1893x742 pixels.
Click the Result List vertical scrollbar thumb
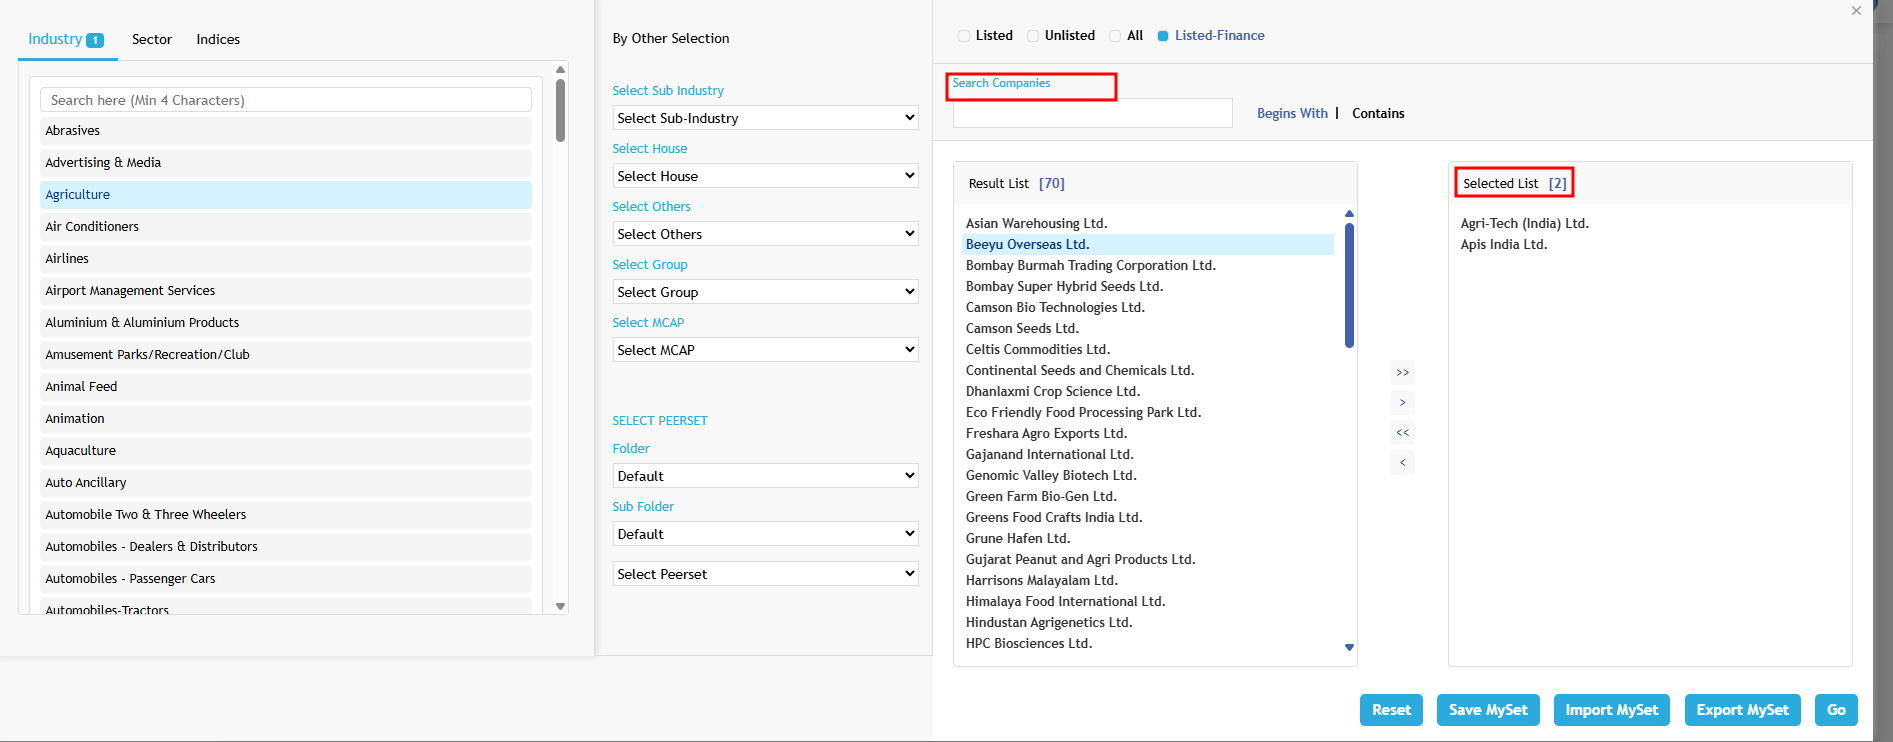click(1349, 285)
